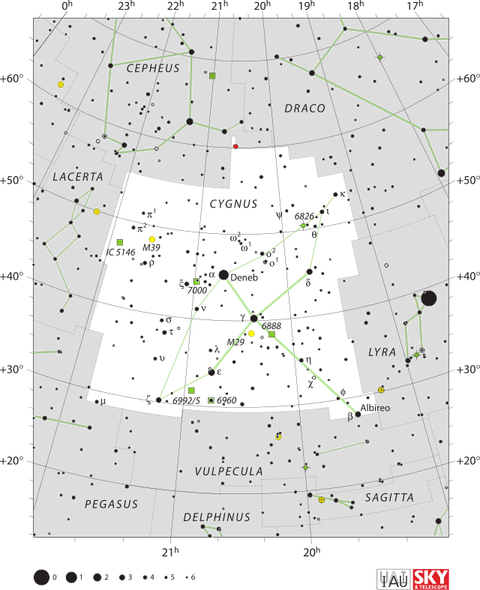
Task: Click the magnitude 6 legend dot
Action: [x=187, y=577]
